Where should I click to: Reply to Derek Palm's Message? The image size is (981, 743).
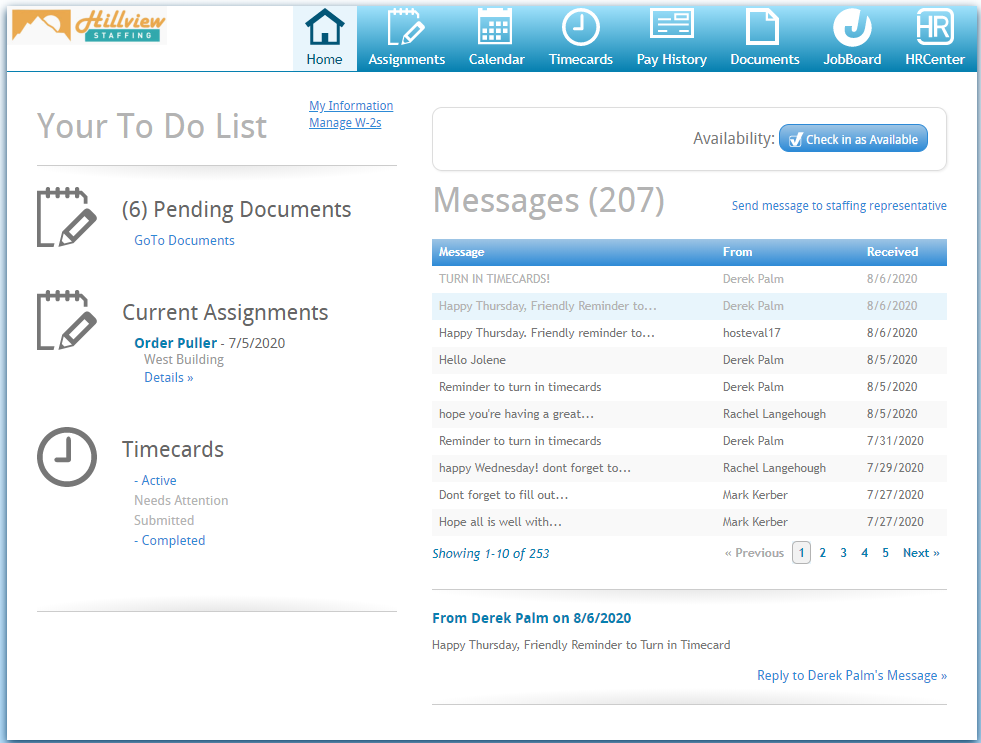[851, 675]
